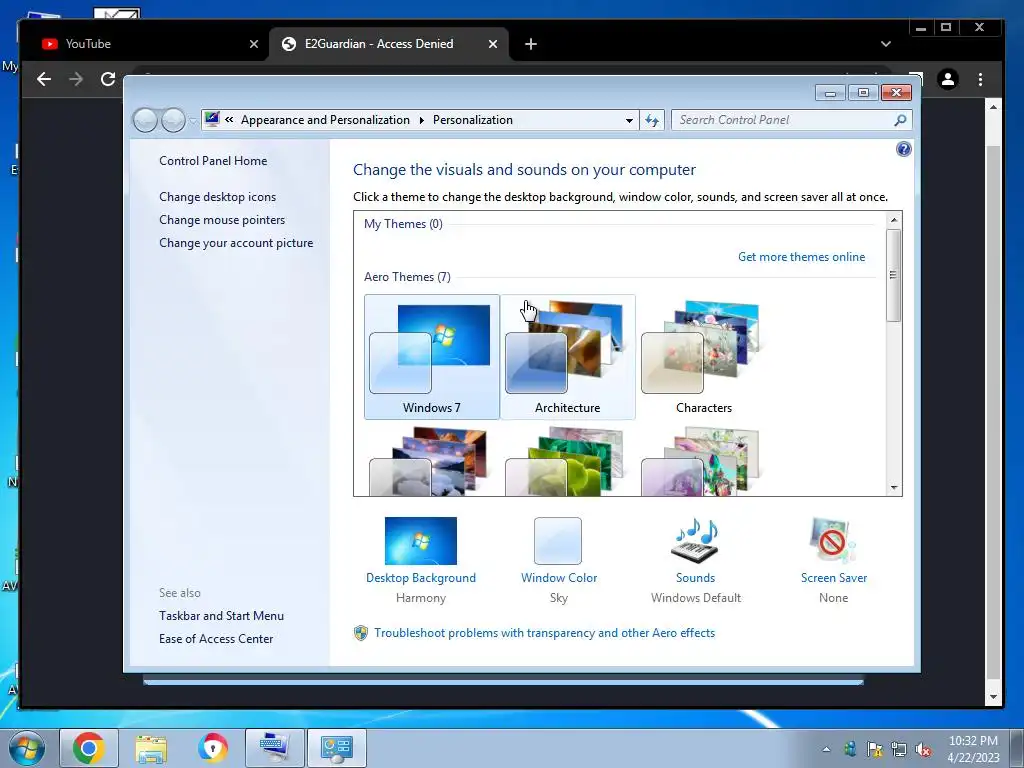The height and width of the screenshot is (768, 1024).
Task: Click the Personalization breadcrumb
Action: 472,120
